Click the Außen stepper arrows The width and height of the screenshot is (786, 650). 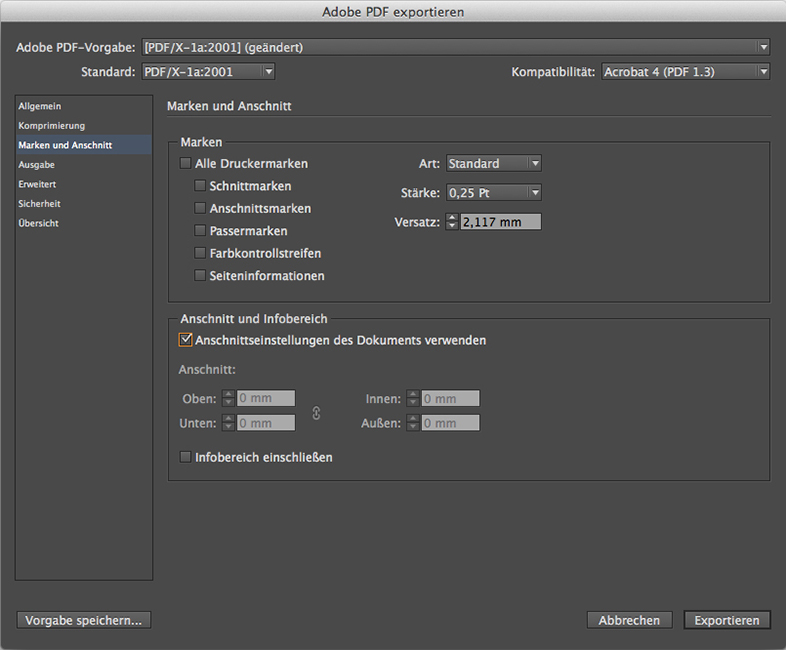click(413, 423)
